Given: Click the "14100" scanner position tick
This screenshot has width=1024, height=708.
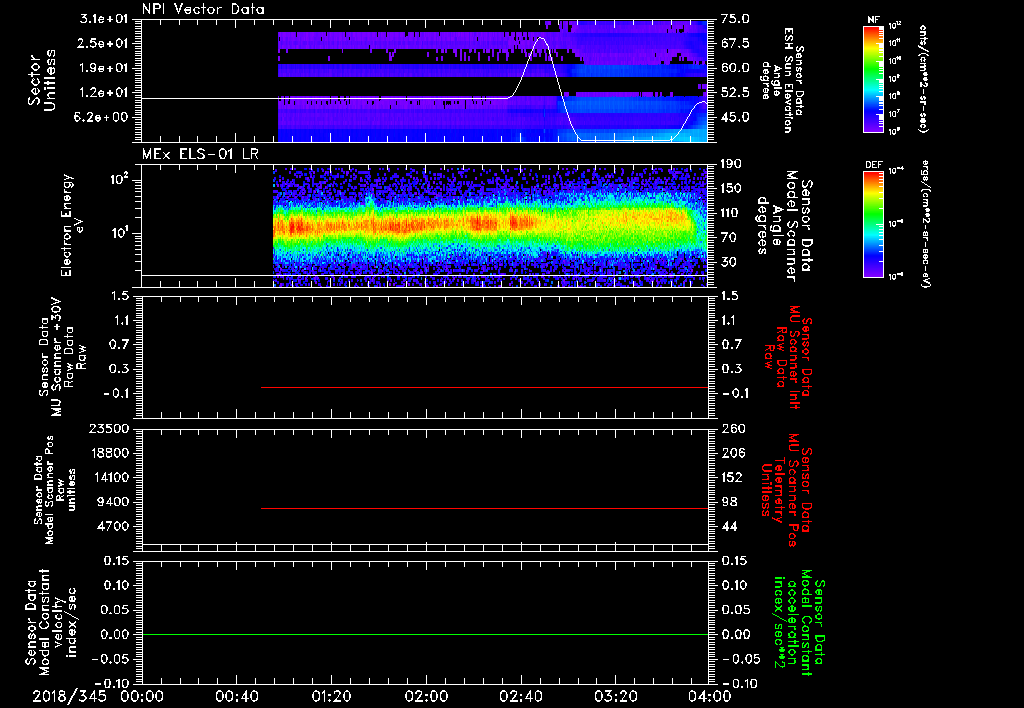Looking at the screenshot, I should [109, 477].
